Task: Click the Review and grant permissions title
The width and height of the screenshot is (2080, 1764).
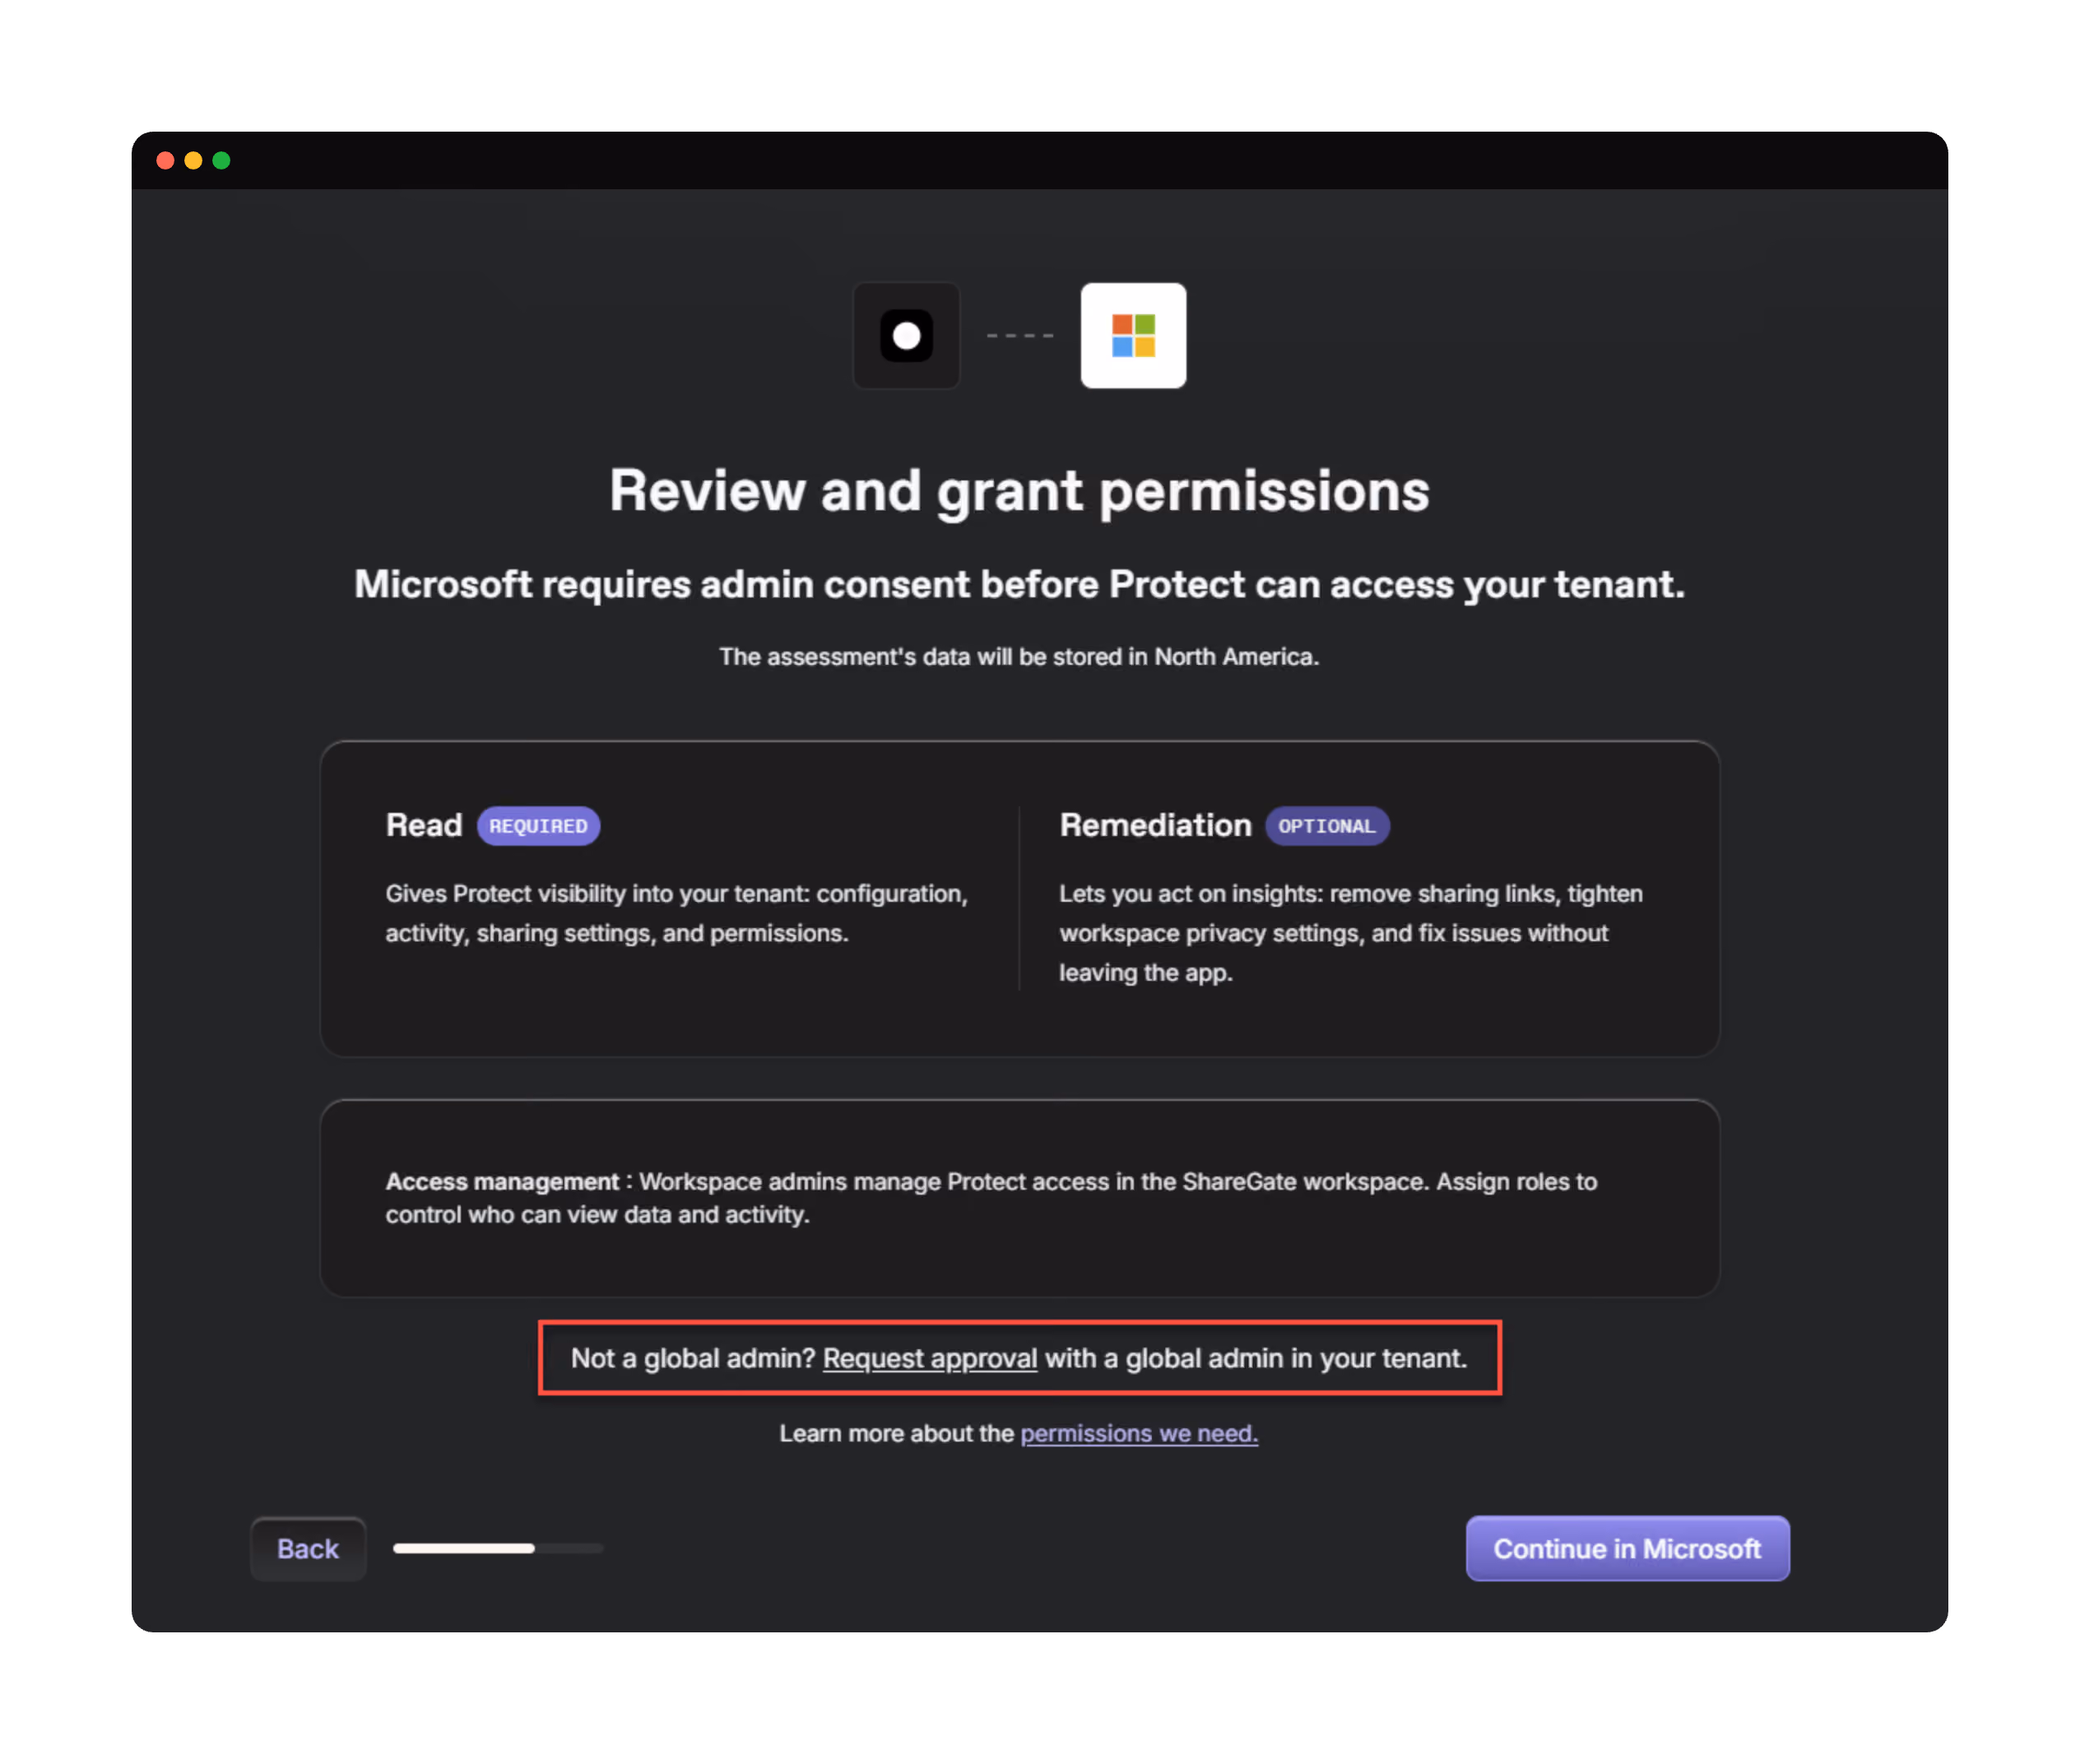Action: tap(1019, 492)
